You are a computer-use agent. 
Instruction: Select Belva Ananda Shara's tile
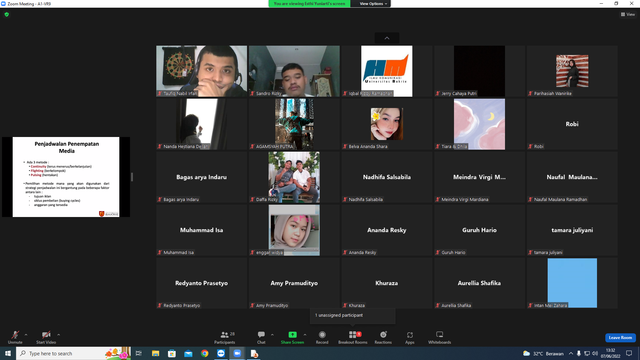[387, 124]
